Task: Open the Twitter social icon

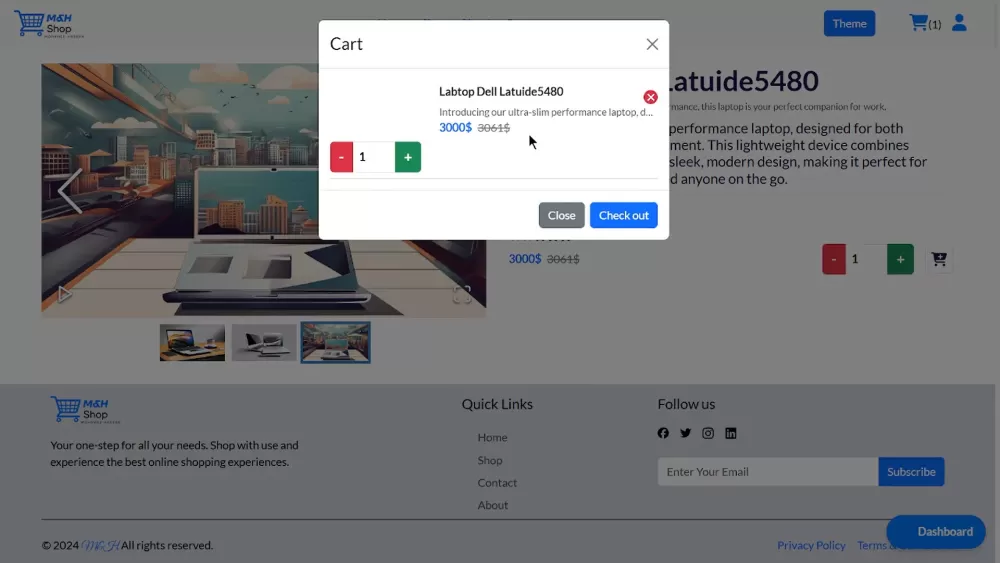Action: (x=686, y=433)
